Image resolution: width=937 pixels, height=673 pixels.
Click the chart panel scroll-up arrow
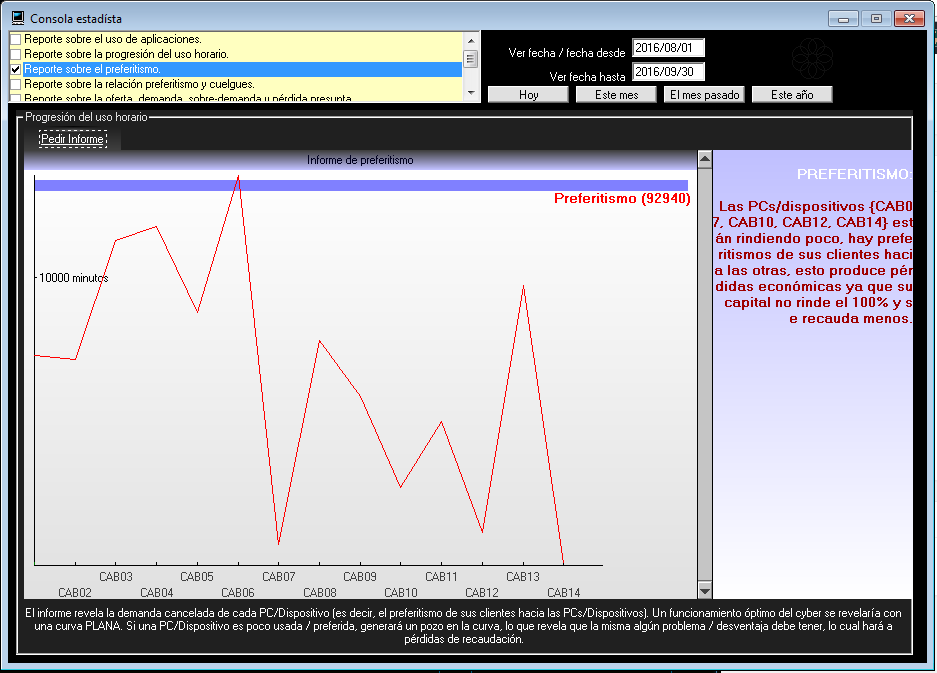click(x=704, y=159)
